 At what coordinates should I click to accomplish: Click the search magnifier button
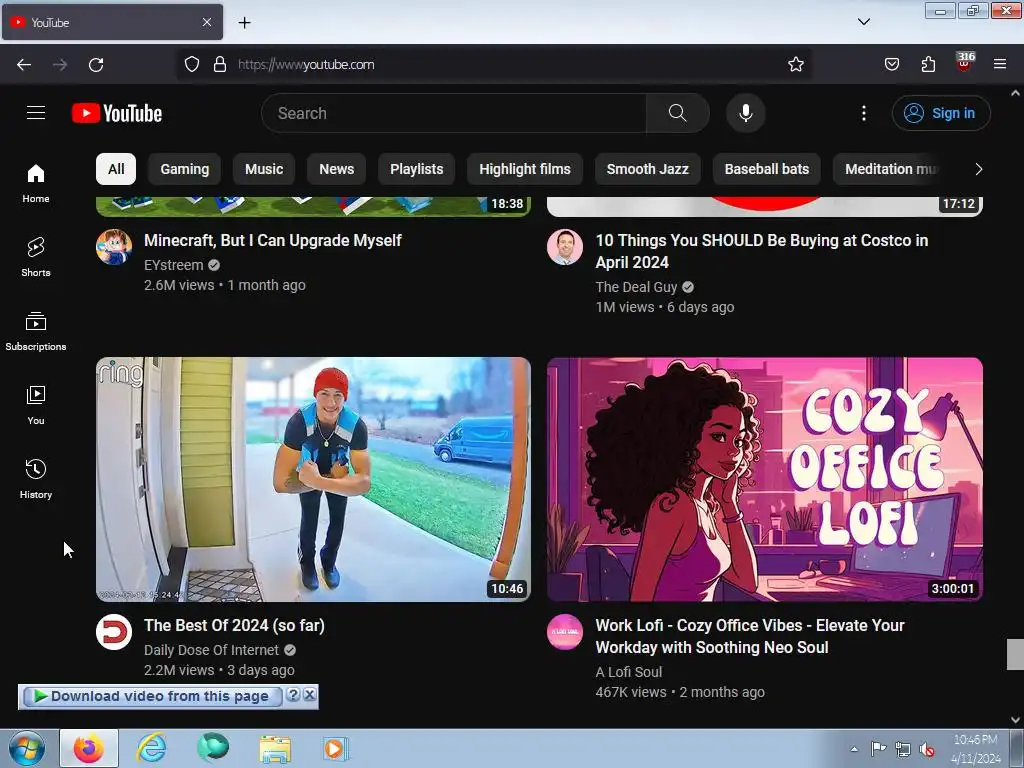pyautogui.click(x=677, y=113)
